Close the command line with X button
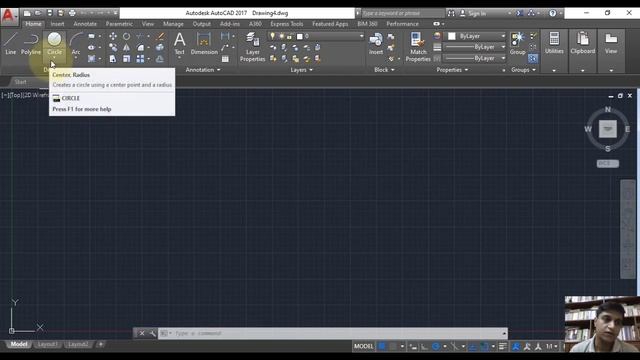This screenshot has height=360, width=640. [x=142, y=333]
